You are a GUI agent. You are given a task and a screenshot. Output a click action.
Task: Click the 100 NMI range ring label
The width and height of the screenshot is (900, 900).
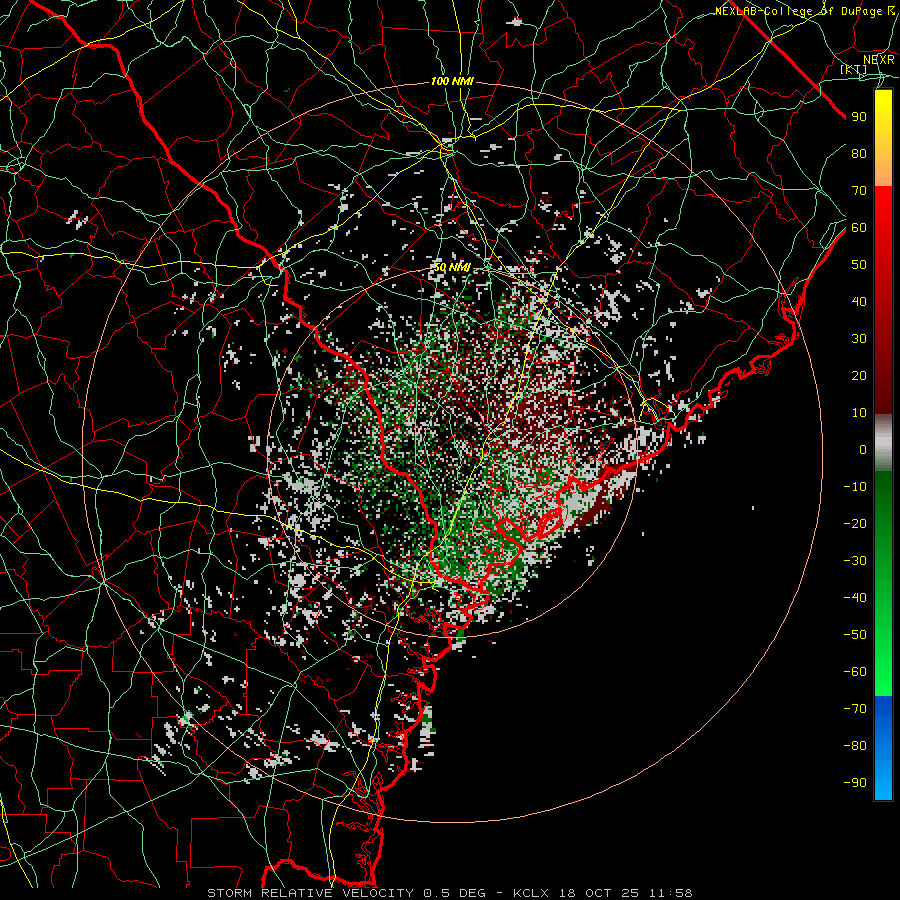coord(452,82)
